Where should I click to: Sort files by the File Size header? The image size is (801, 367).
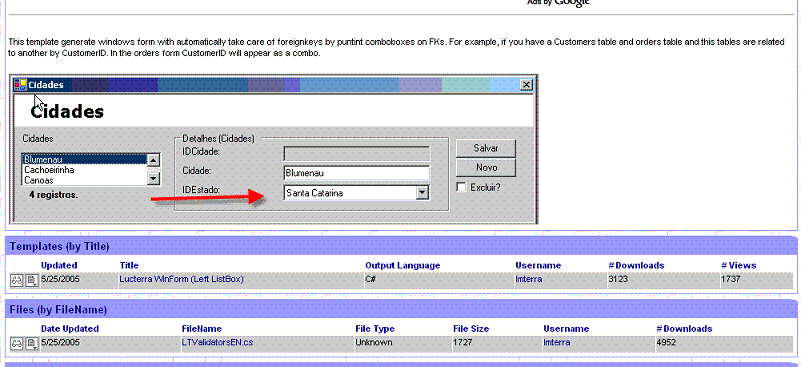[471, 329]
